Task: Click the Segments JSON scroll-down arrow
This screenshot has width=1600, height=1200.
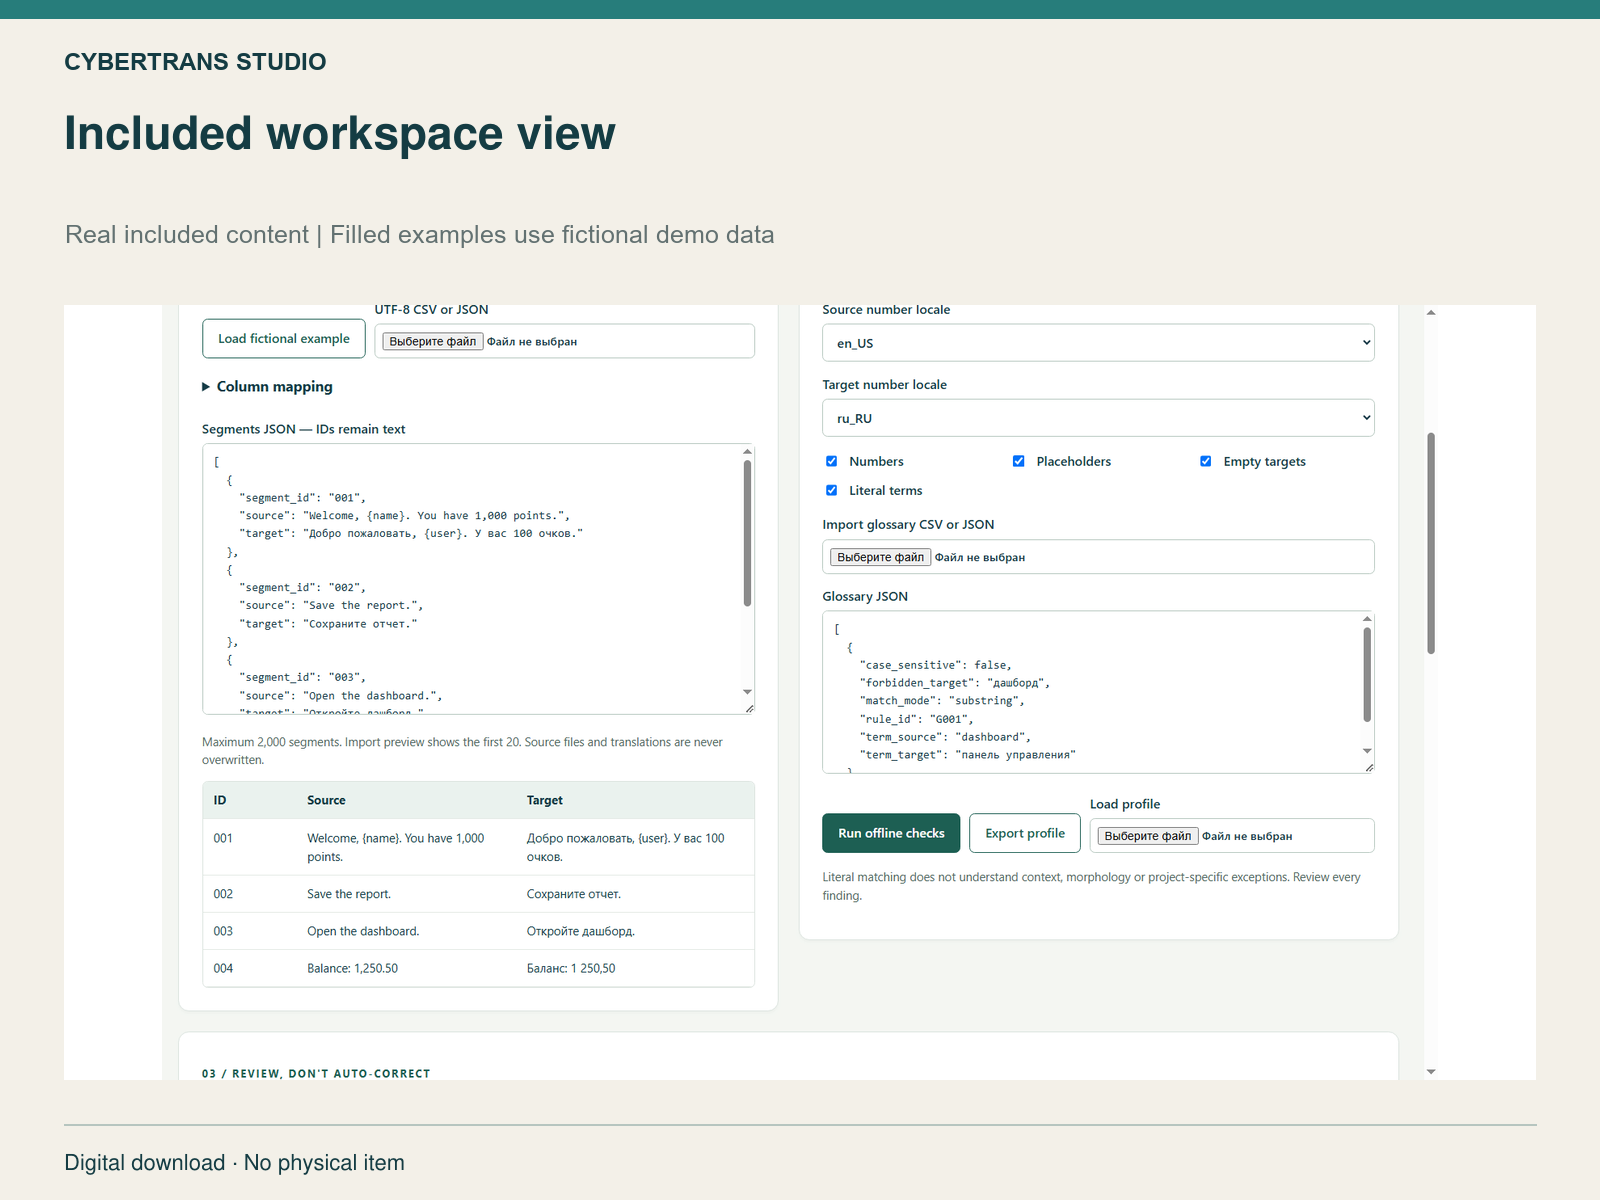Action: click(747, 692)
